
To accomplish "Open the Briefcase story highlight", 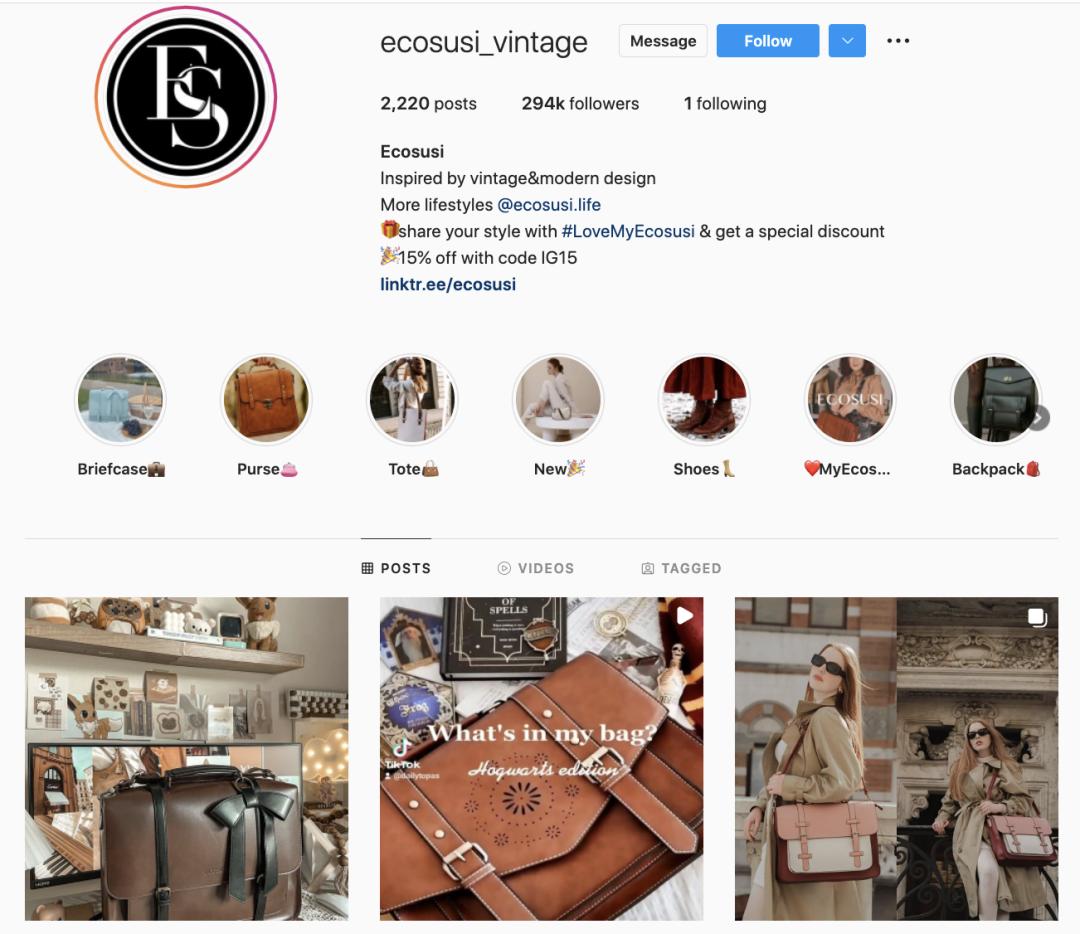I will (121, 399).
